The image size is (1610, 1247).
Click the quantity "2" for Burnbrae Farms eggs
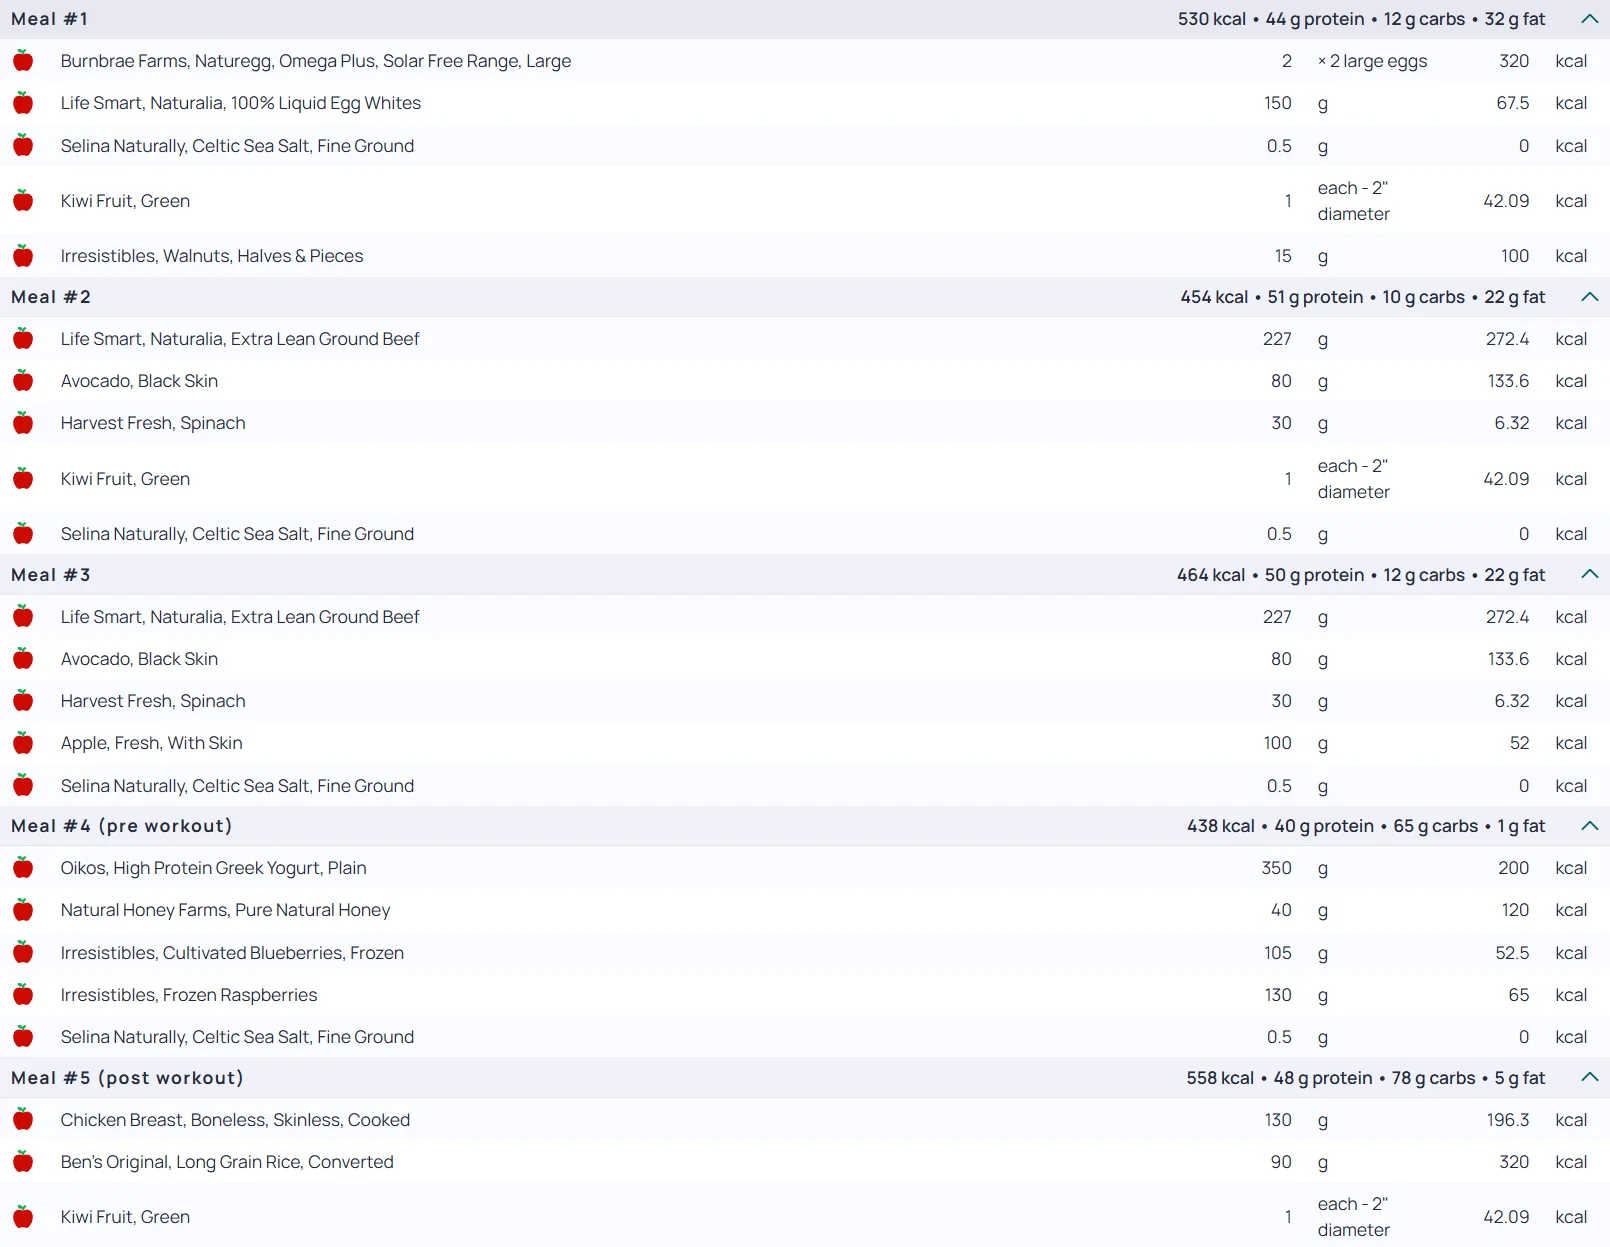pos(1287,61)
